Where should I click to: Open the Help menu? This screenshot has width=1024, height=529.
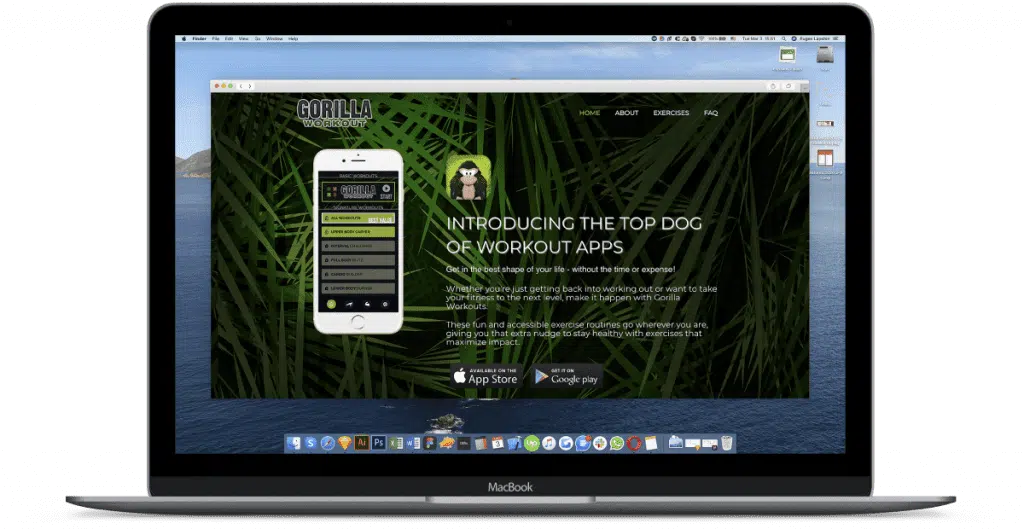click(293, 39)
